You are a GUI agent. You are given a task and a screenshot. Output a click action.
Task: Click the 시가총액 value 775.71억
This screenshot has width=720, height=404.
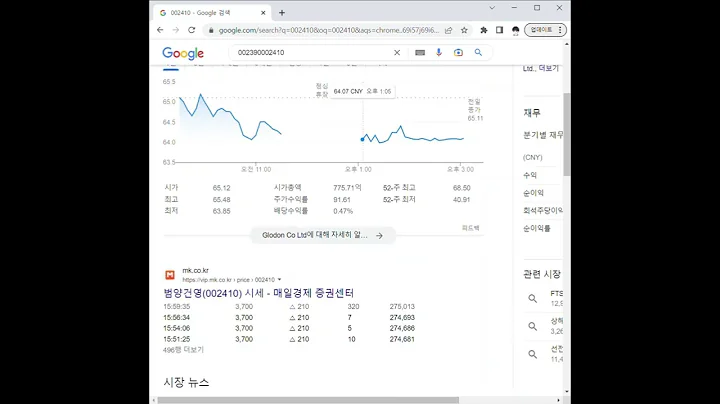click(x=347, y=188)
